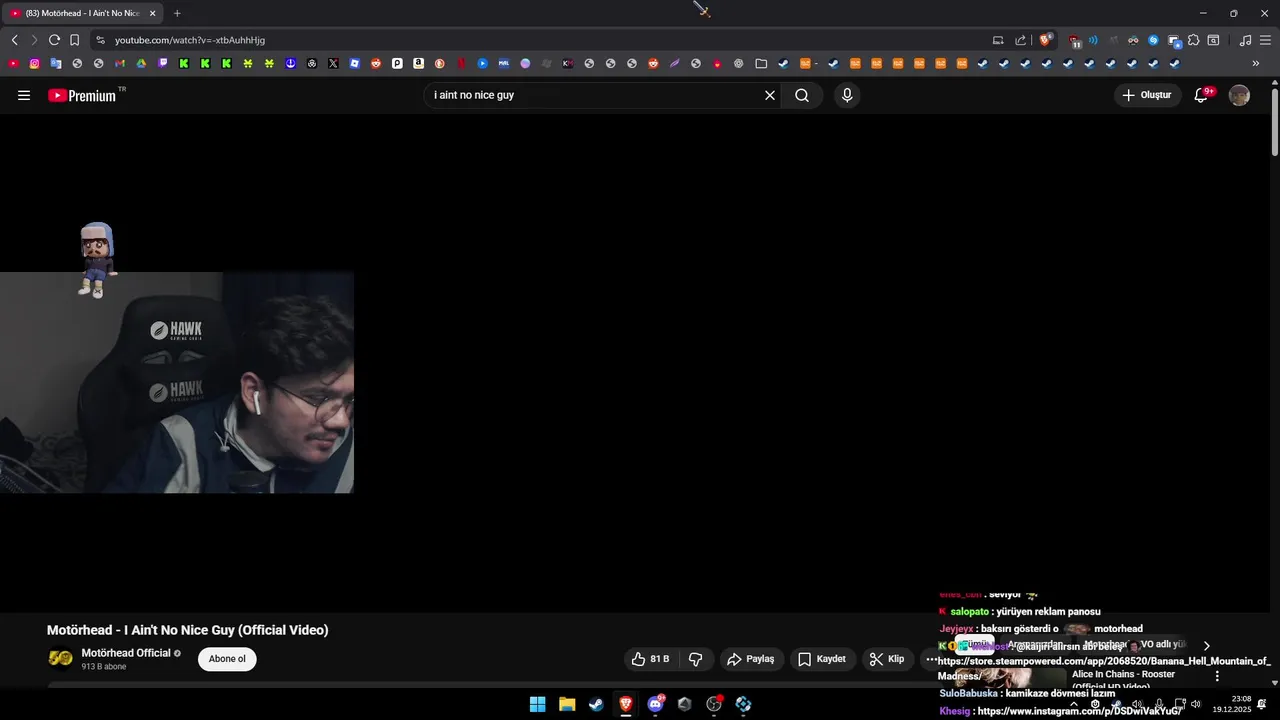Viewport: 1280px width, 720px height.
Task: Open the Oluştur create button
Action: (x=1147, y=95)
